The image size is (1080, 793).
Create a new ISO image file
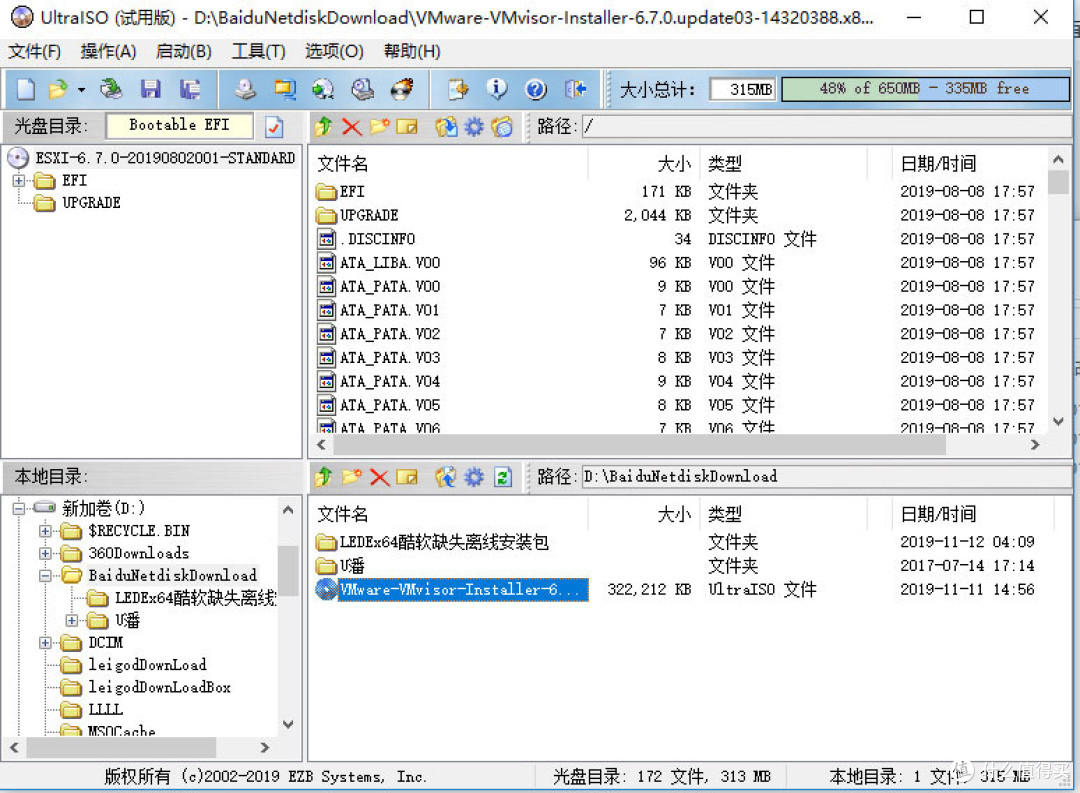pyautogui.click(x=25, y=89)
